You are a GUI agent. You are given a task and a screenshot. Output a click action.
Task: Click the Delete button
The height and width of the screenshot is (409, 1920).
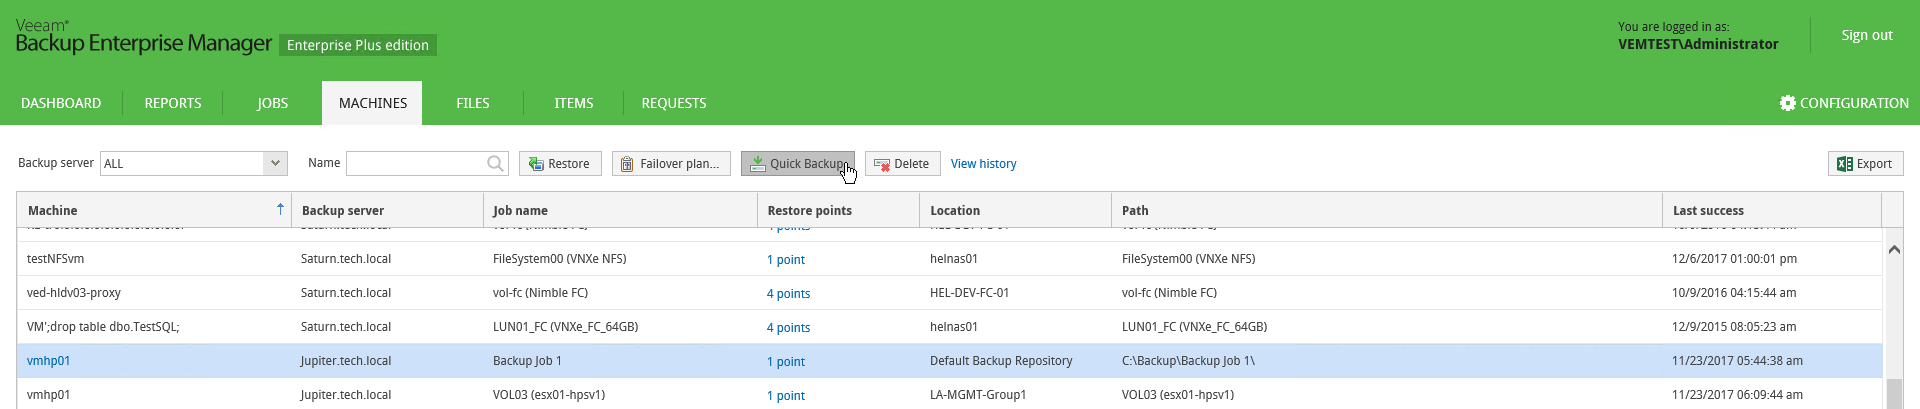coord(902,164)
